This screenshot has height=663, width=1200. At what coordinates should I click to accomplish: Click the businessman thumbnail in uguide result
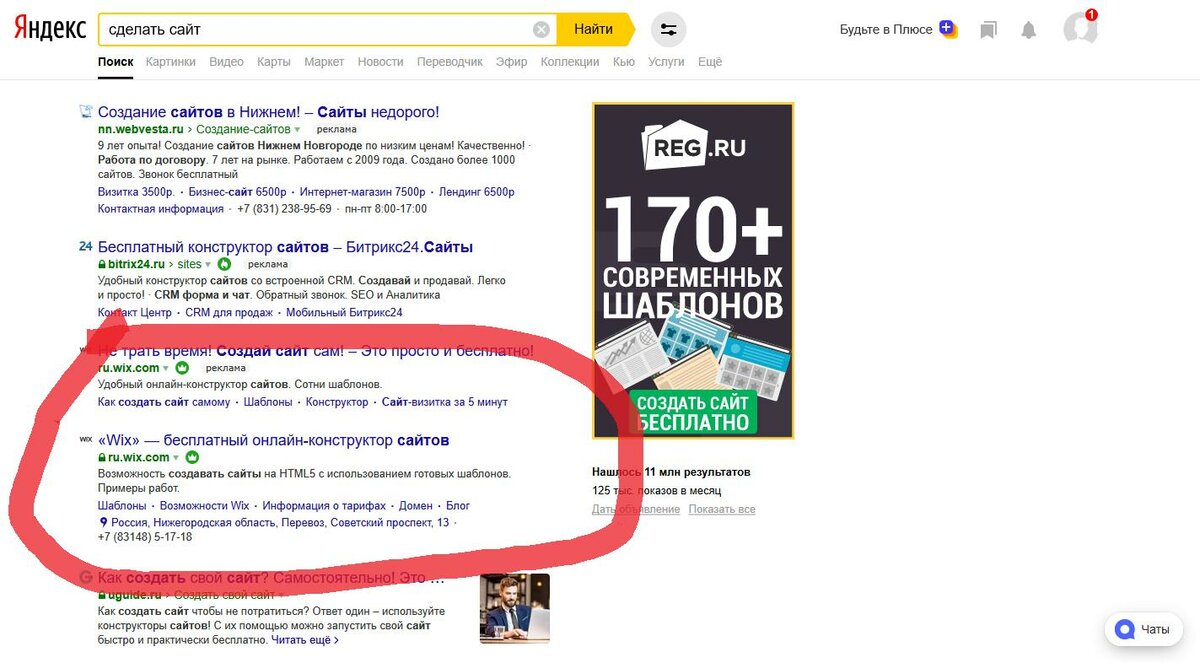click(515, 608)
